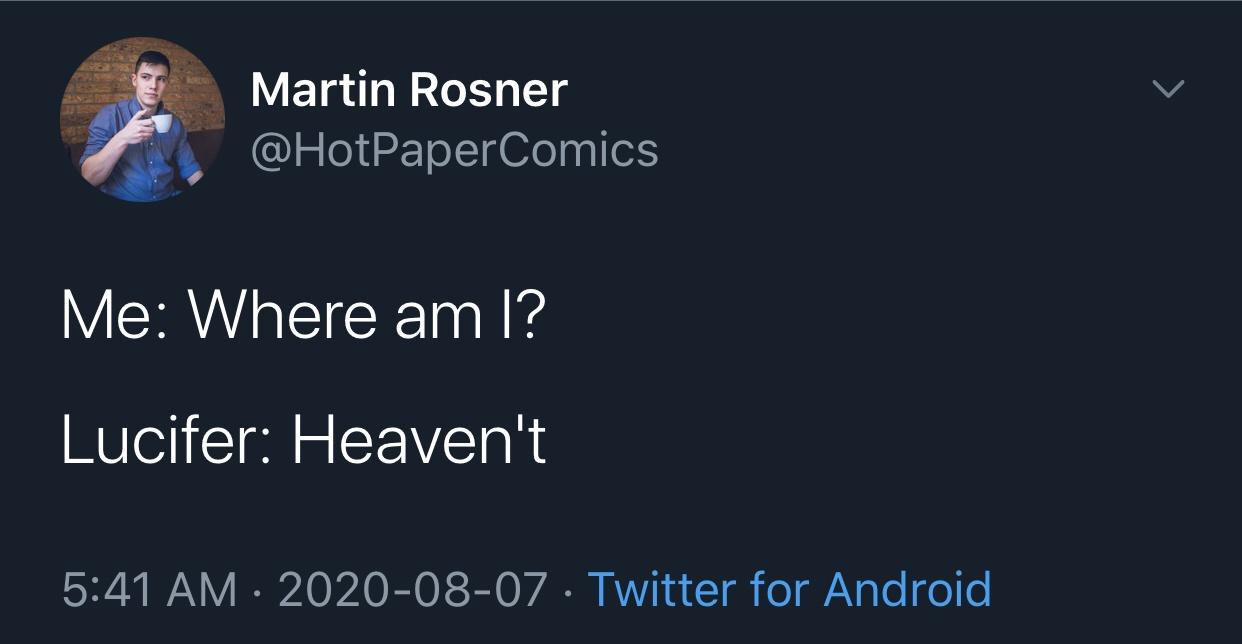Click Martin Rosner's profile photo
Image resolution: width=1242 pixels, height=644 pixels.
point(141,119)
